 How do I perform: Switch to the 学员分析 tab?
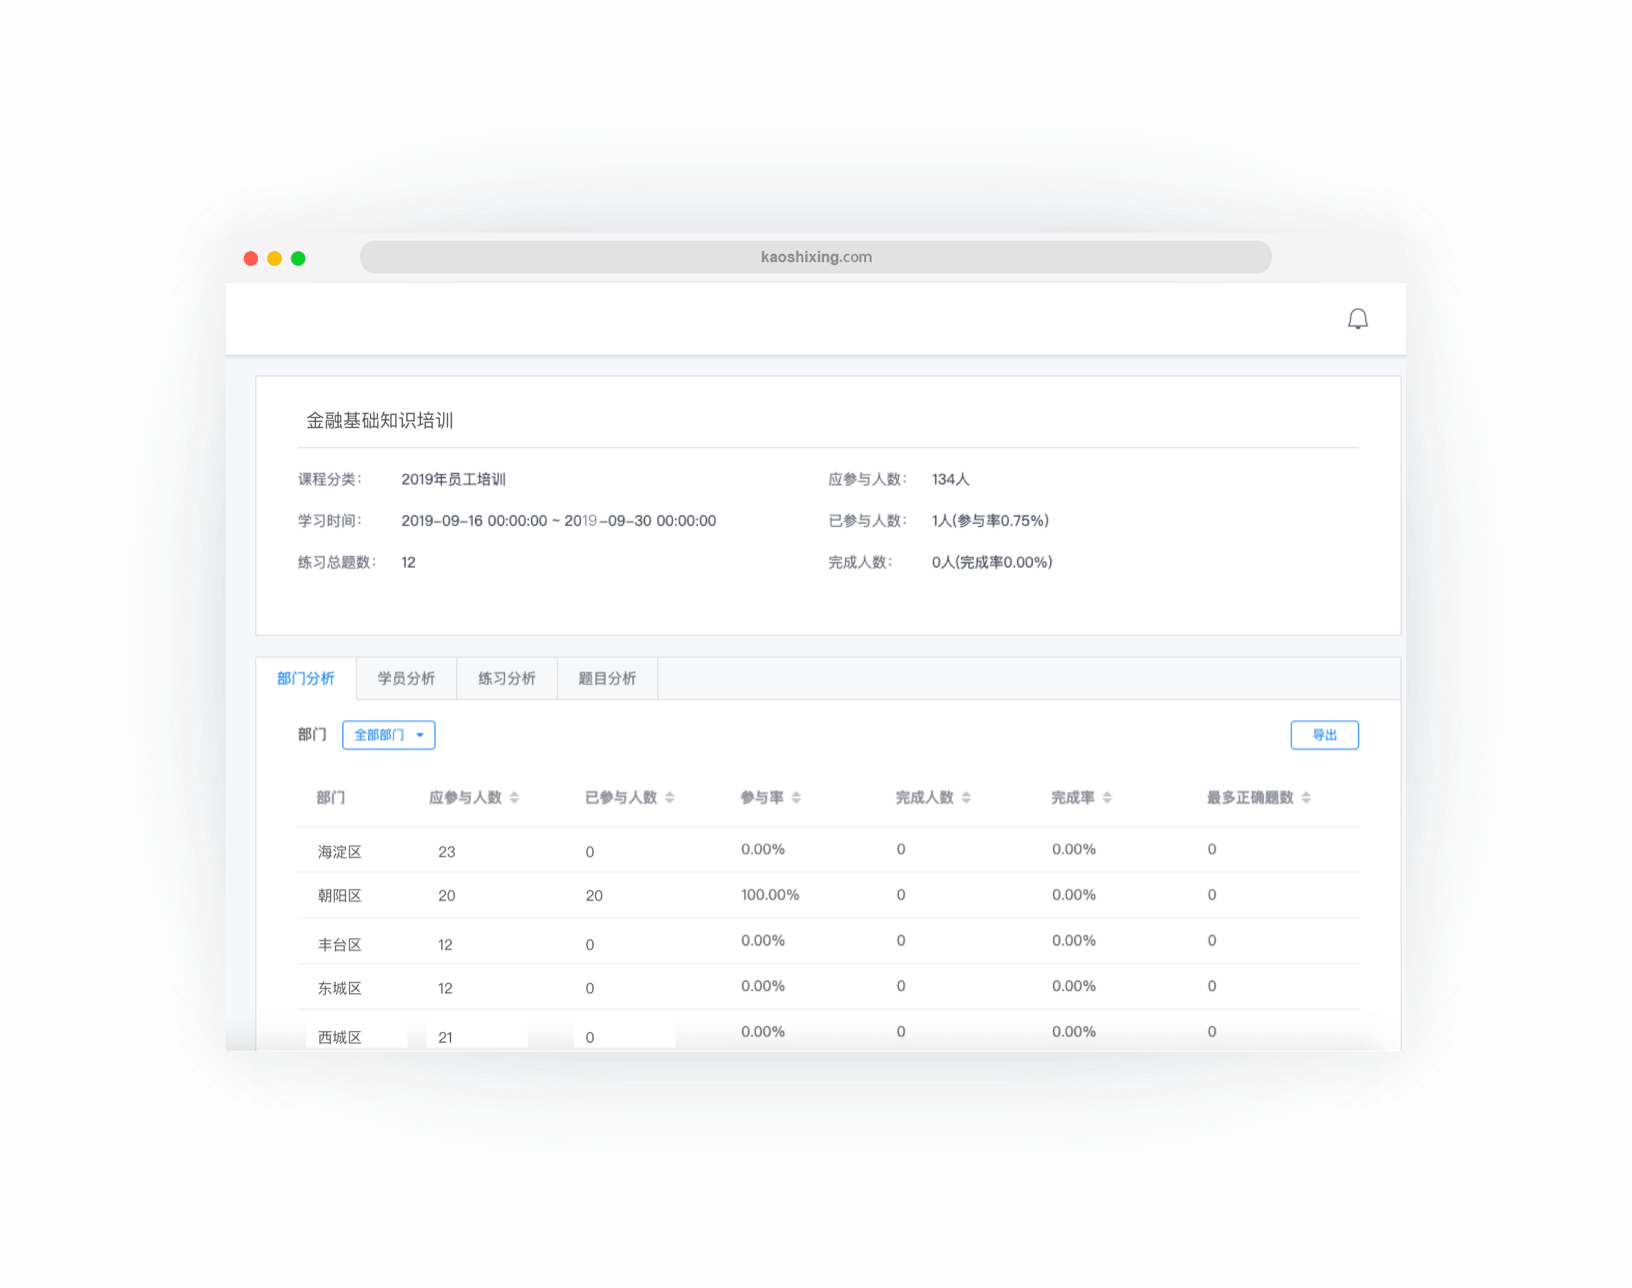(406, 678)
